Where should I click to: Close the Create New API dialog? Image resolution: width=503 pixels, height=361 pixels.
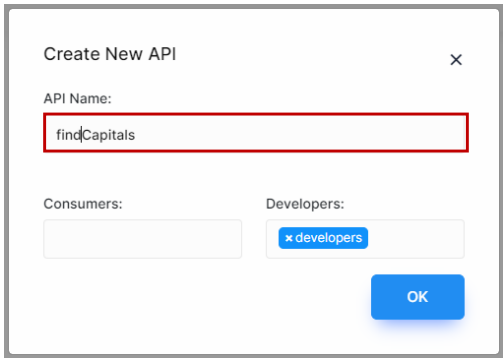[x=456, y=60]
